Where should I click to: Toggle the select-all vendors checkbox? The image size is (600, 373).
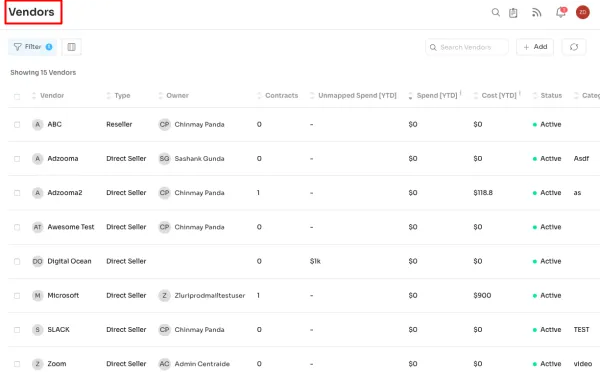tap(17, 96)
